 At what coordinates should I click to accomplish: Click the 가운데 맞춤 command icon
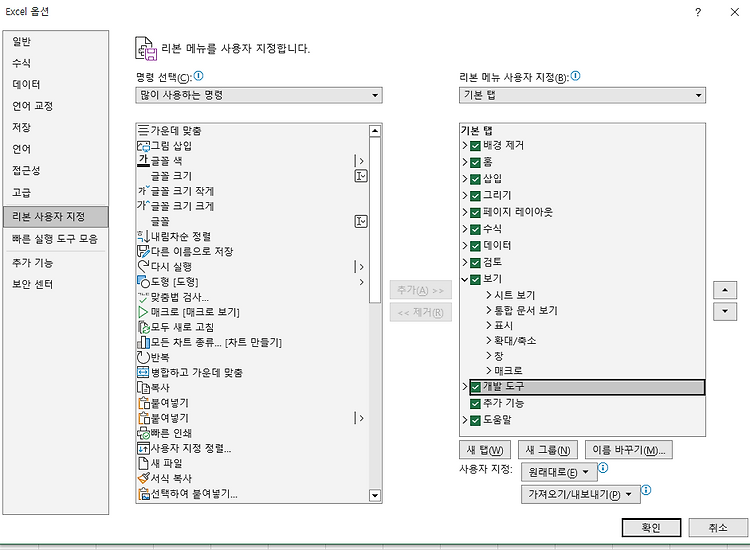143,130
